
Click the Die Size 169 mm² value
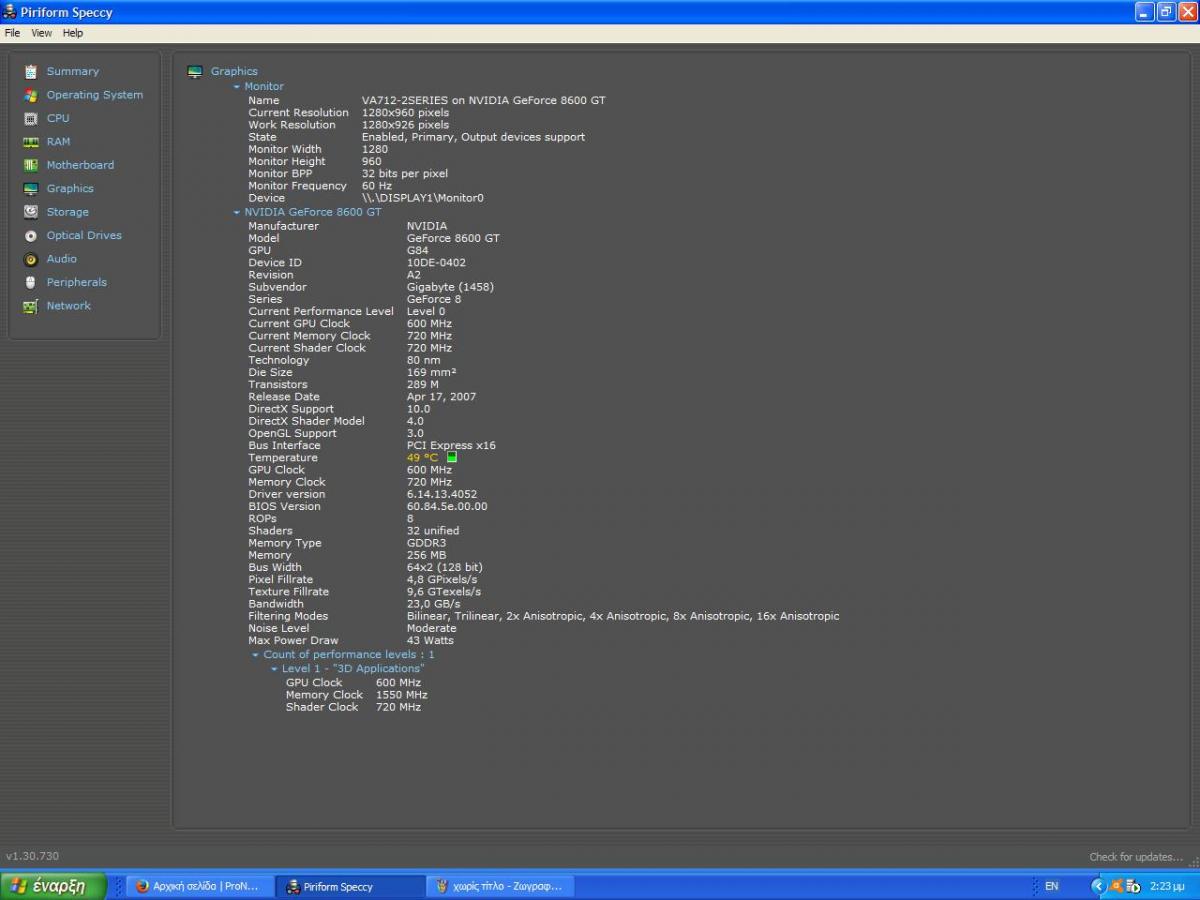click(431, 373)
